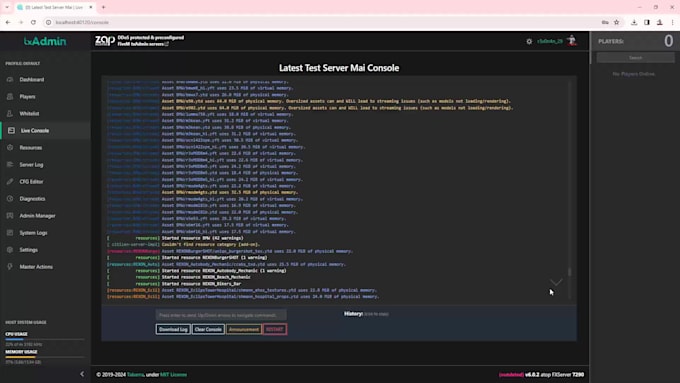Open the Diagnostics menu item
Screen dimensions: 680x383
32,199
